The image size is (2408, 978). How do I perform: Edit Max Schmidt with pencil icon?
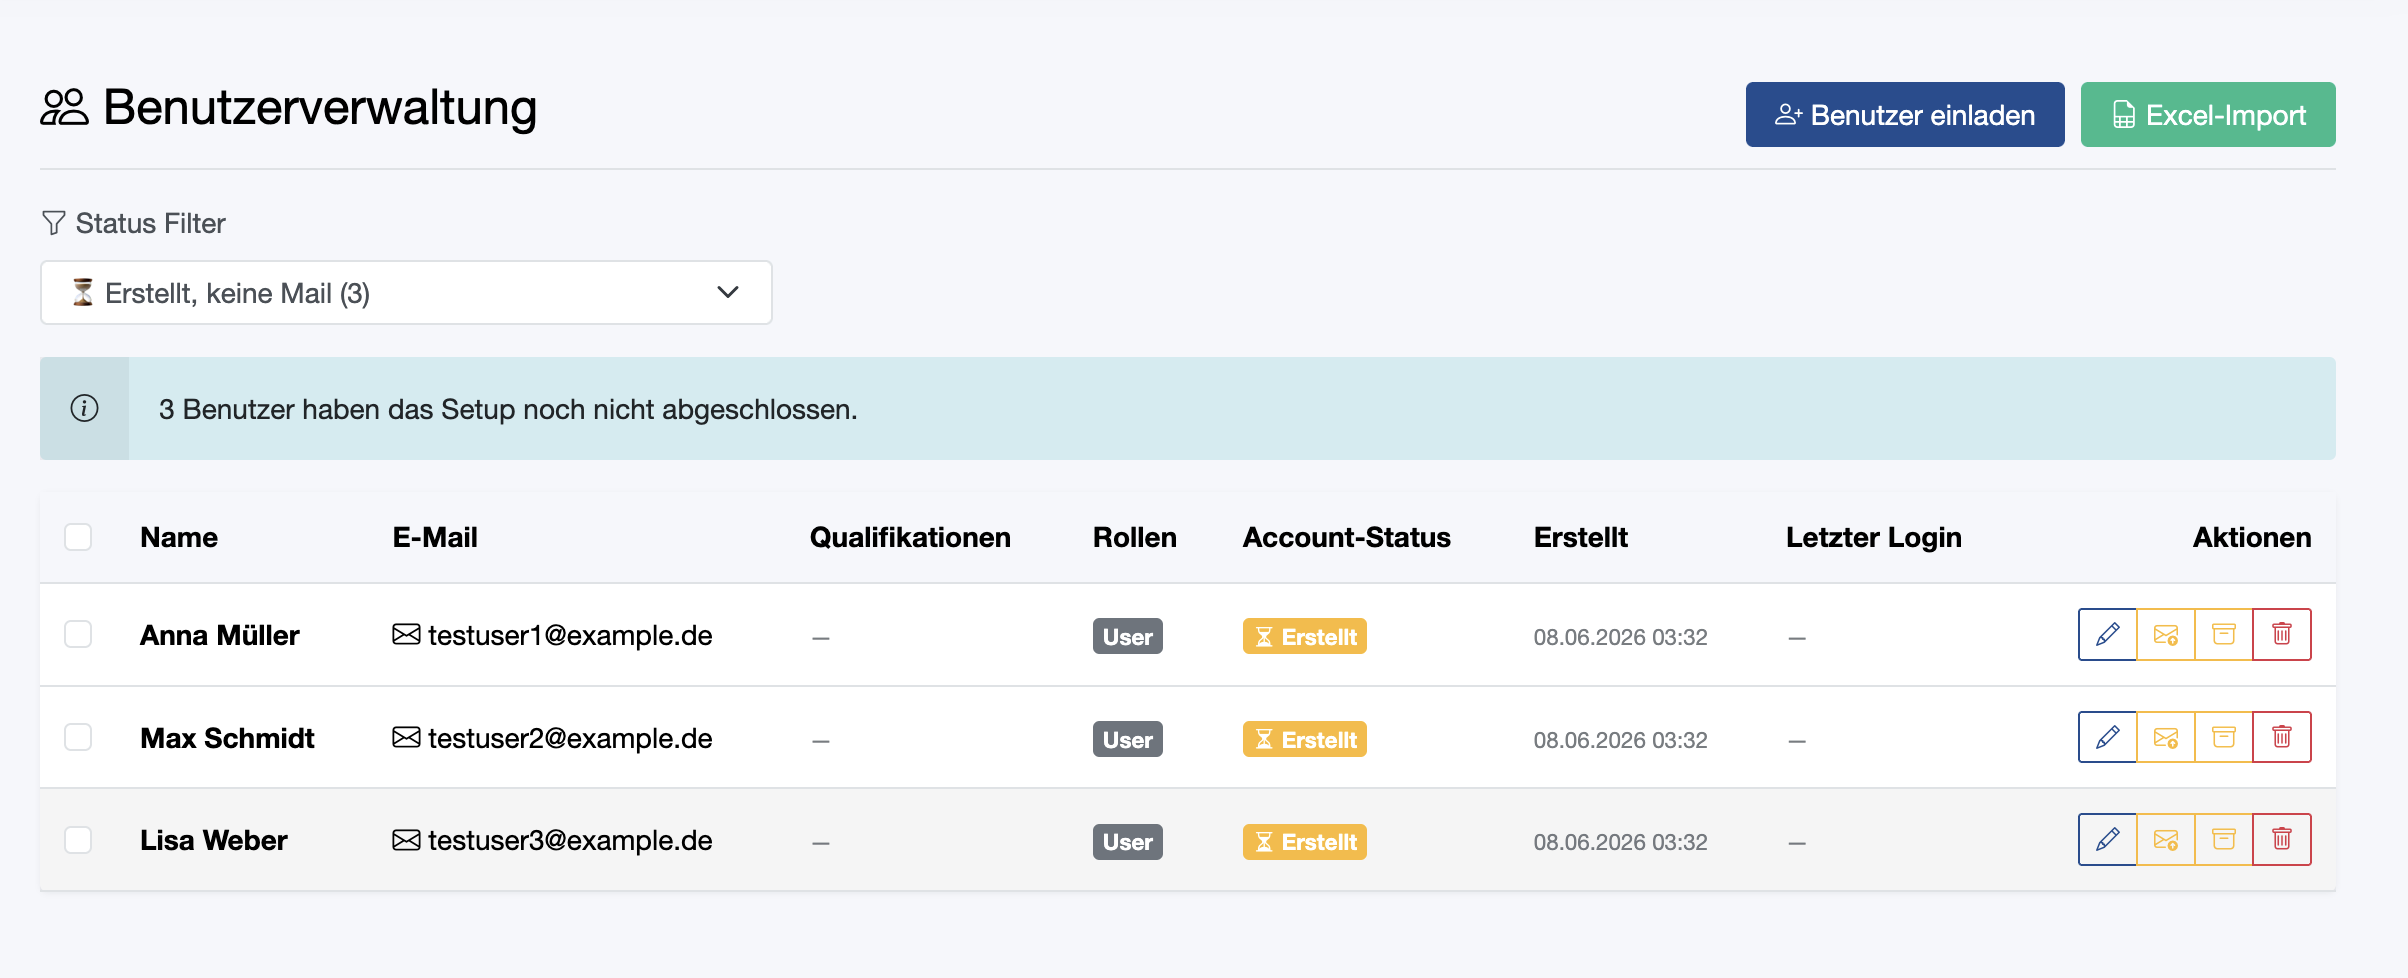pos(2107,737)
